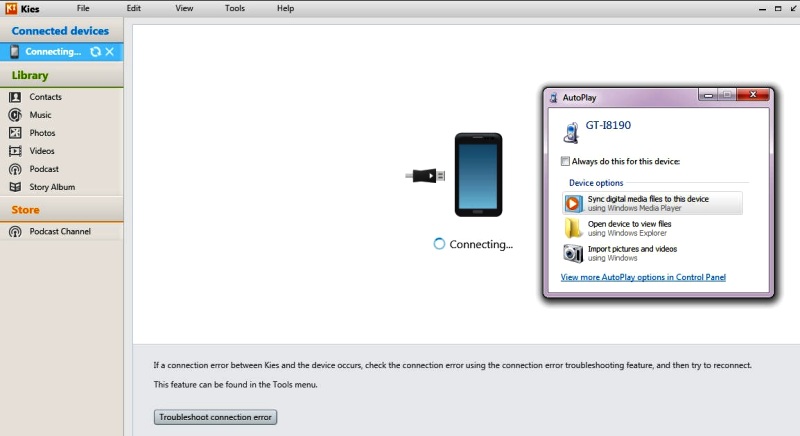Check Always do this for this device

coord(565,161)
